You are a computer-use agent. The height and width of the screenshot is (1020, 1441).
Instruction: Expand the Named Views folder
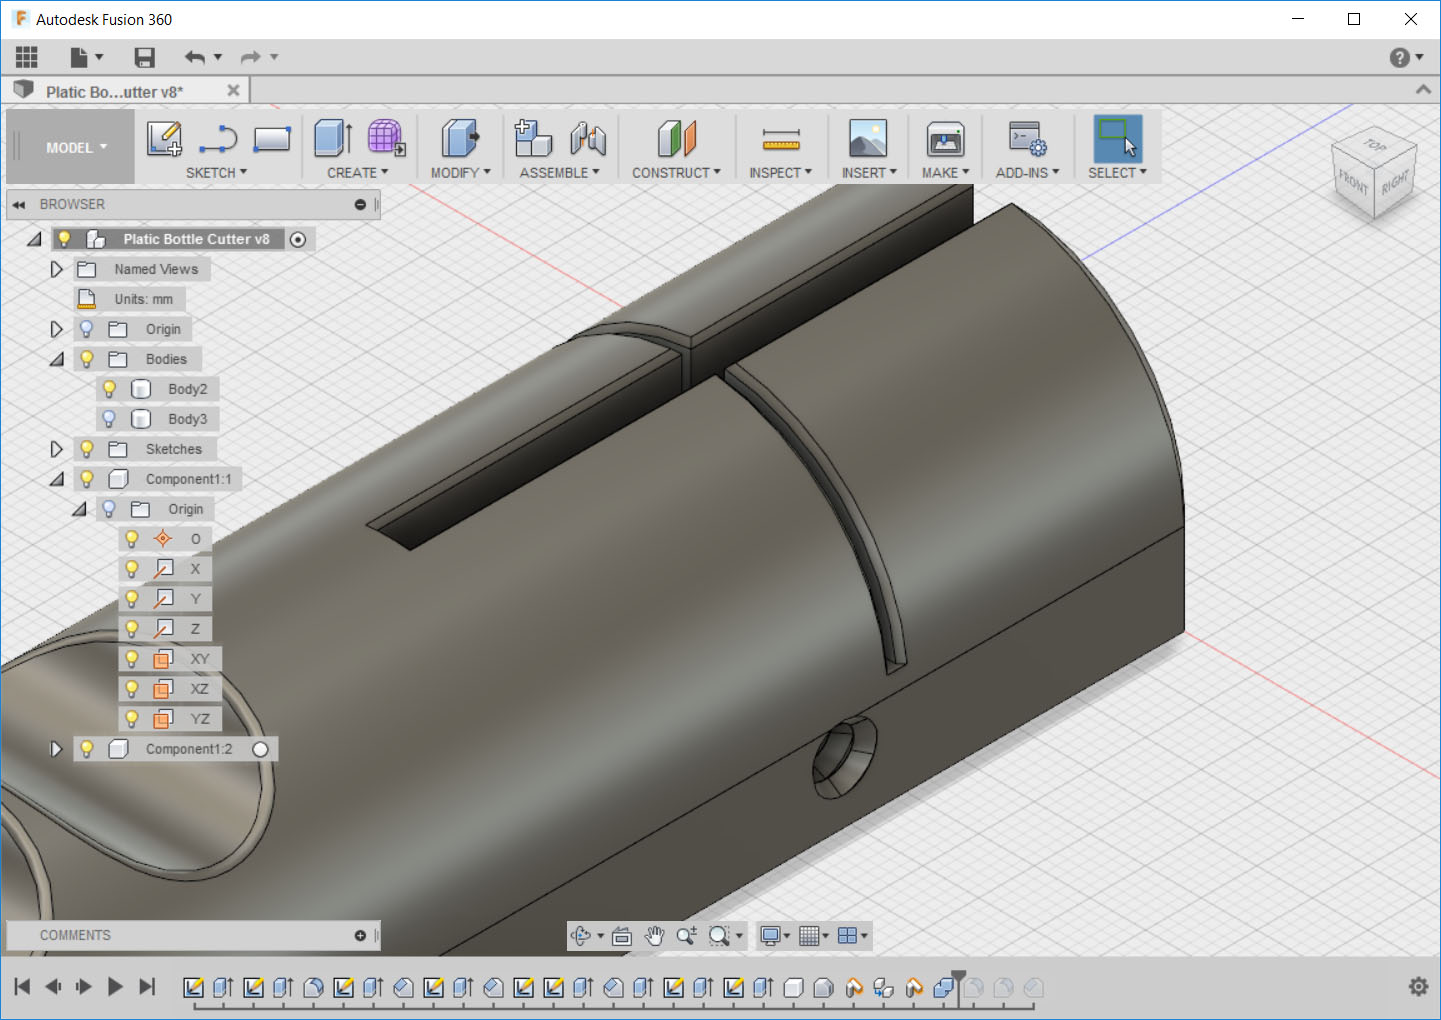(x=56, y=269)
